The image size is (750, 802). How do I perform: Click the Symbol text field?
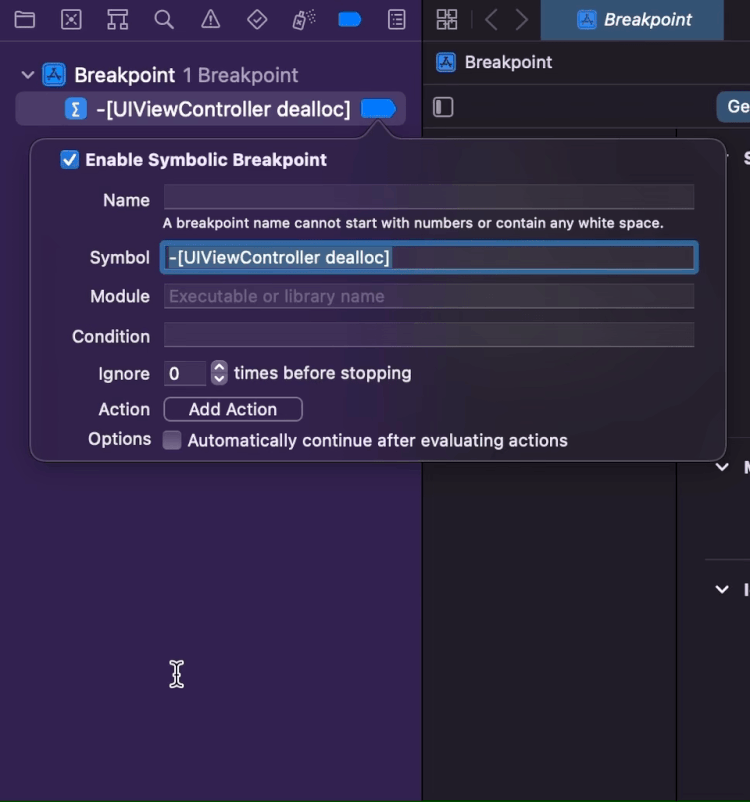[x=429, y=257]
